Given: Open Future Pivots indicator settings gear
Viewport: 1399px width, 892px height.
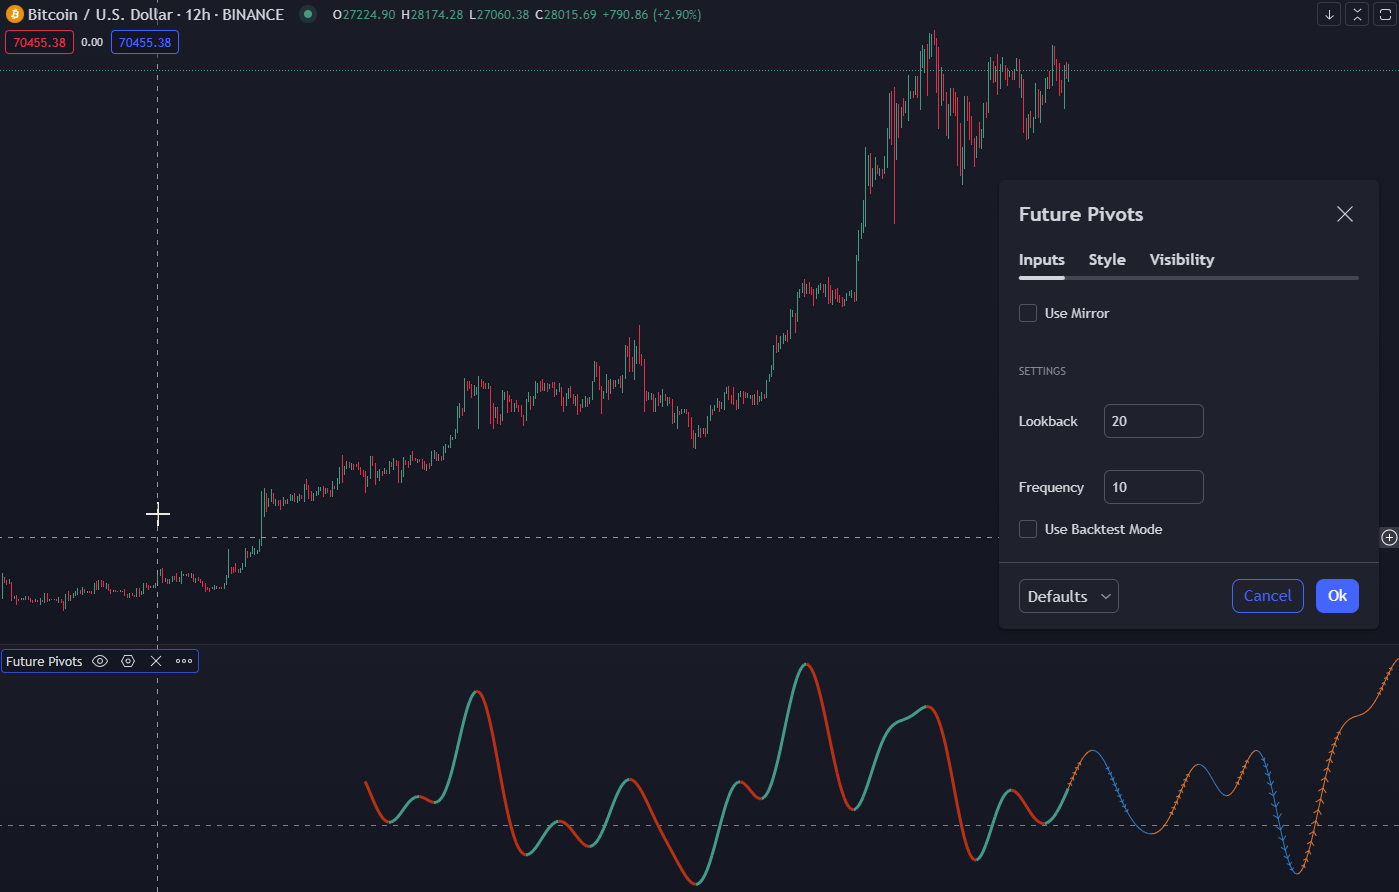Looking at the screenshot, I should [x=128, y=661].
